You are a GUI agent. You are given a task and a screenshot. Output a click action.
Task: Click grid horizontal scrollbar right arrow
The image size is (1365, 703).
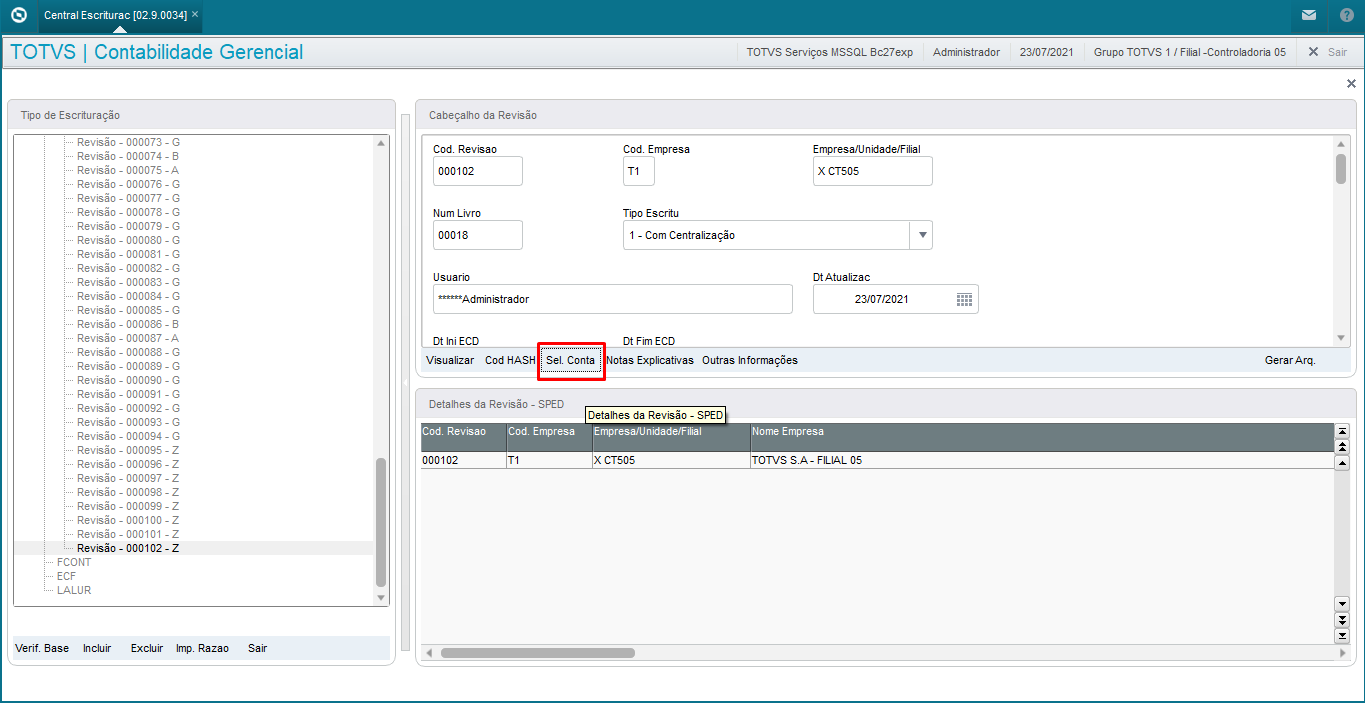click(1341, 653)
